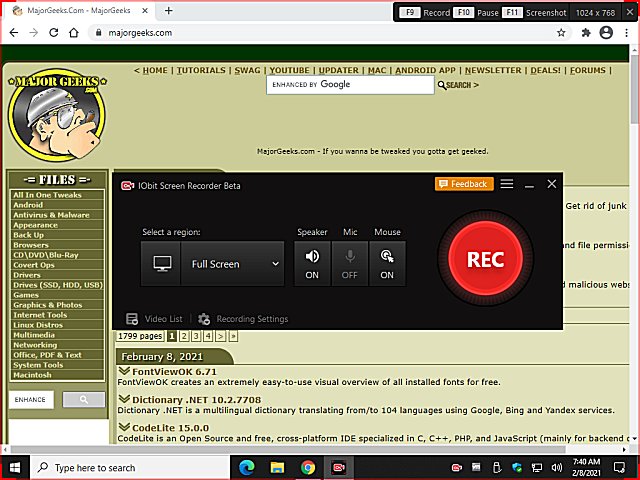Screen dimensions: 640x480
Task: Open the volume tray icon
Action: click(557, 467)
